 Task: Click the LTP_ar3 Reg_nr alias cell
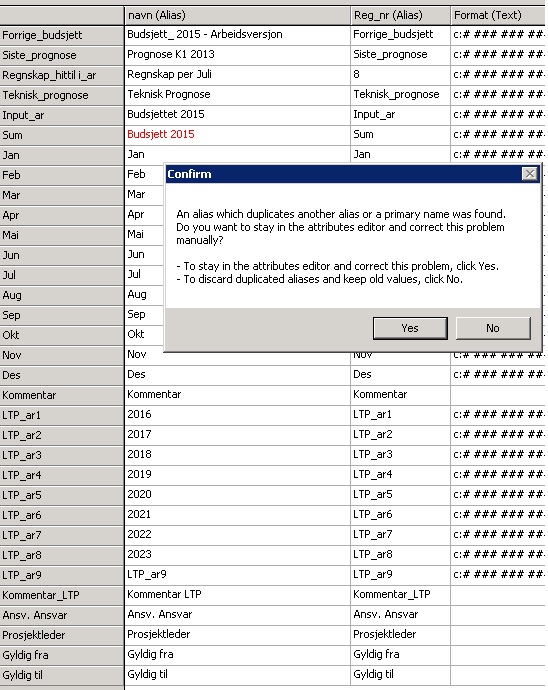coord(401,455)
